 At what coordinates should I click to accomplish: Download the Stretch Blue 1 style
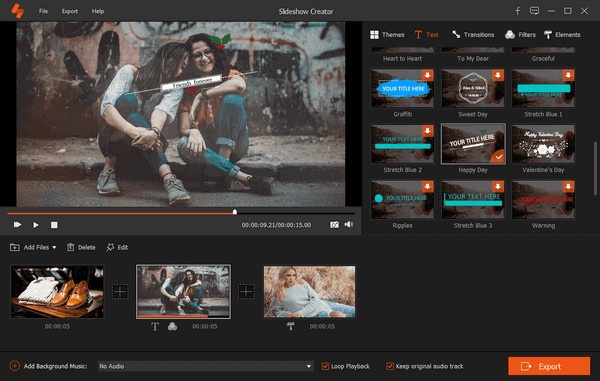[568, 75]
